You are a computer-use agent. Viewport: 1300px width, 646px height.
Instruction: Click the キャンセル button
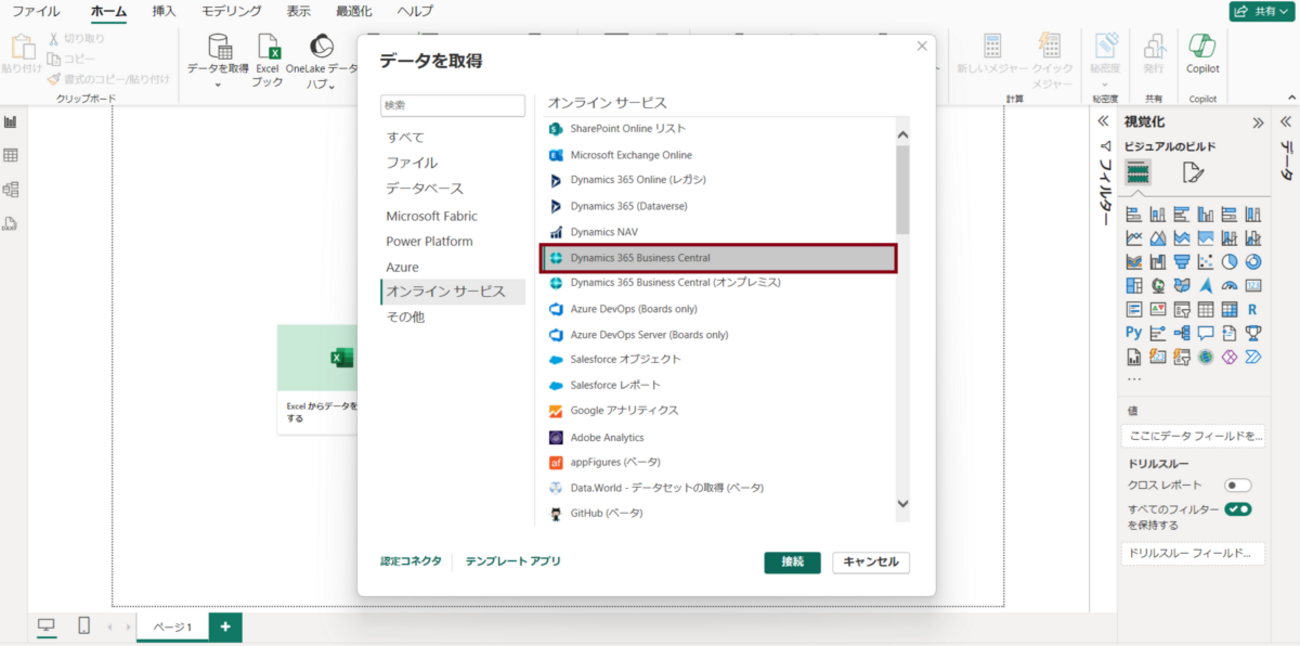[871, 562]
